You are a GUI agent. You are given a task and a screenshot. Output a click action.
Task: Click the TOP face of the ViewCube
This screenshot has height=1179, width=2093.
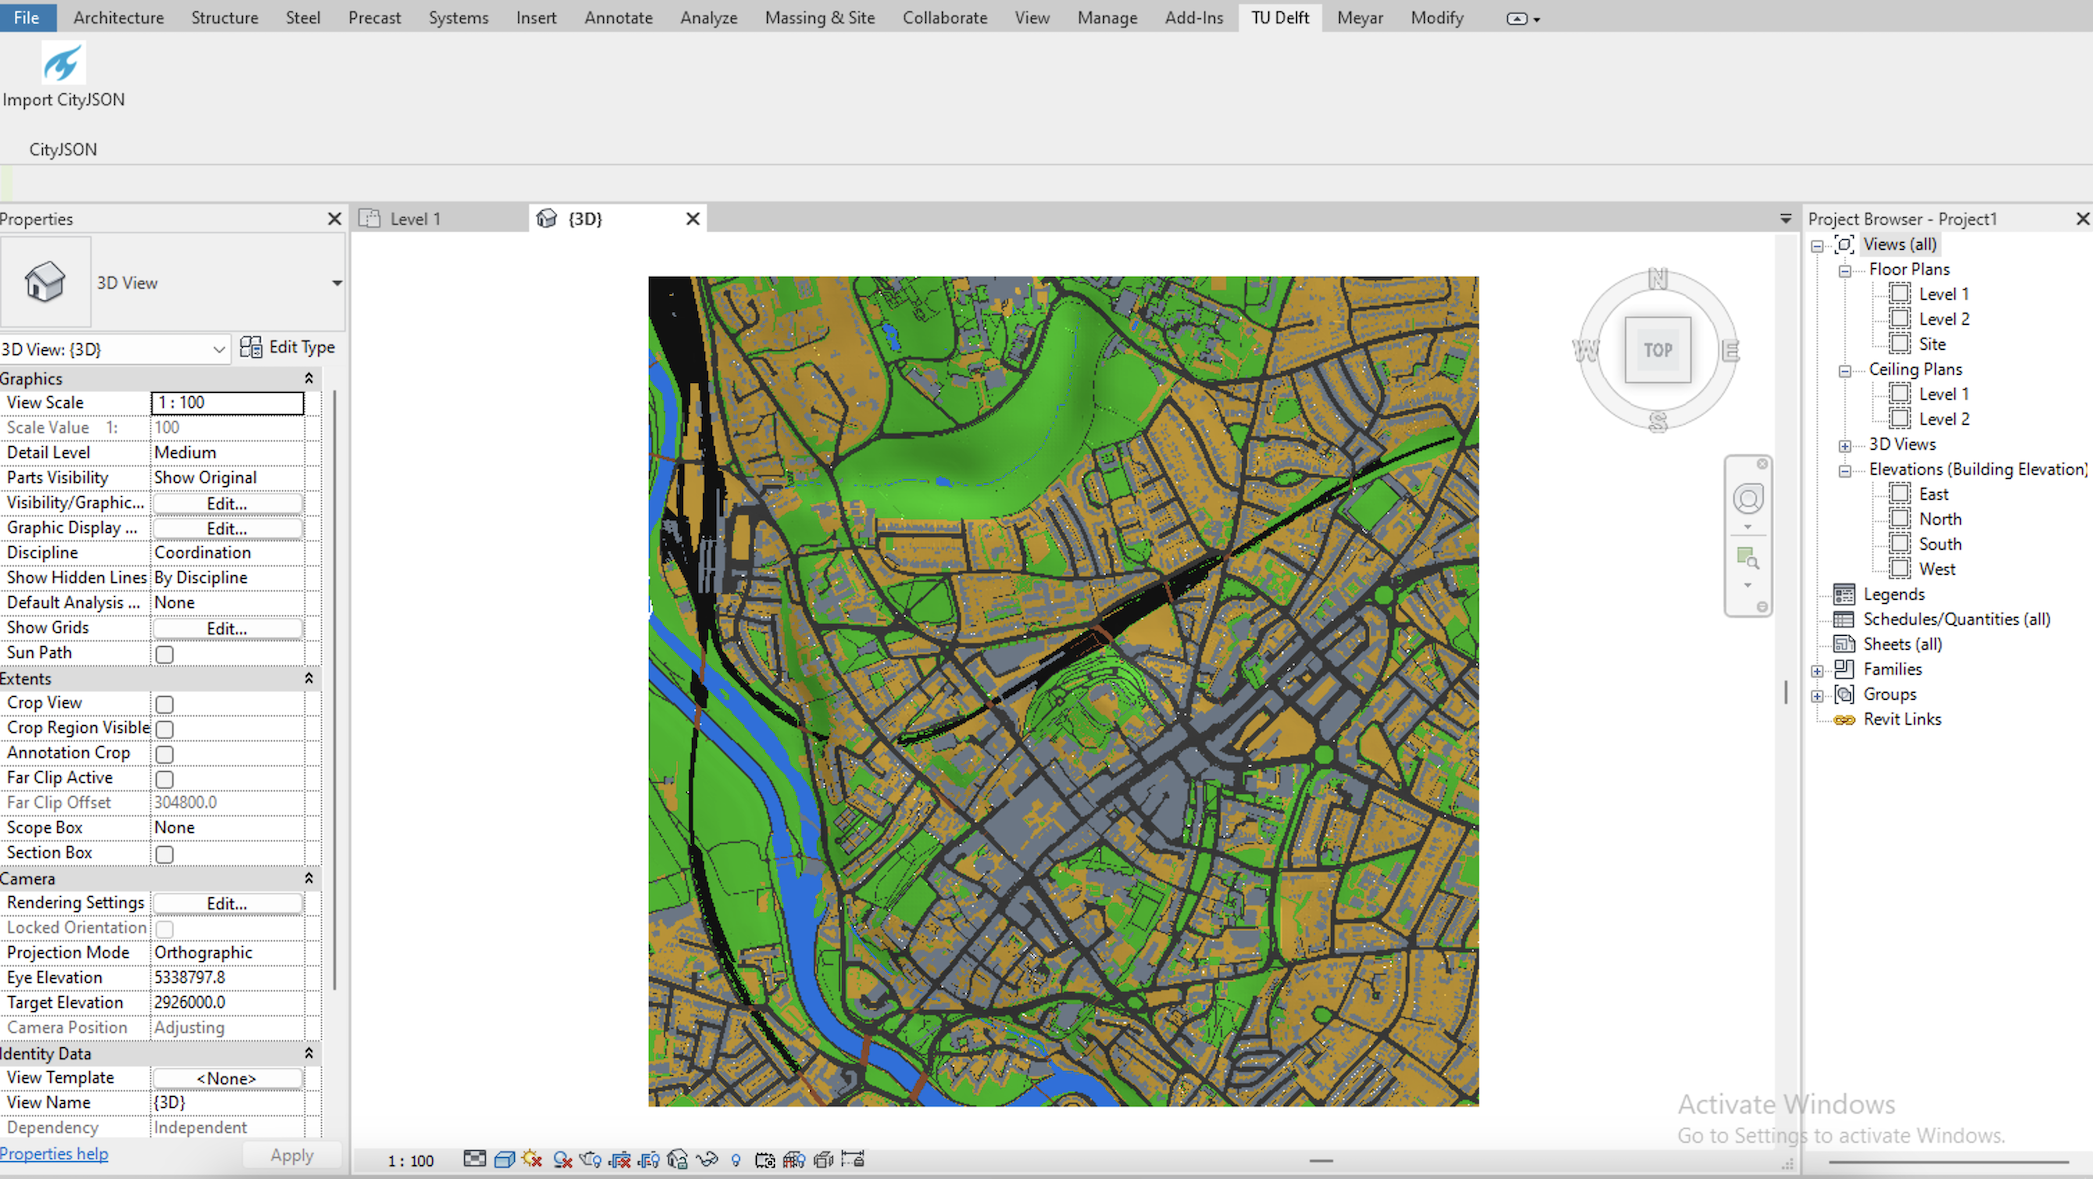[1657, 350]
